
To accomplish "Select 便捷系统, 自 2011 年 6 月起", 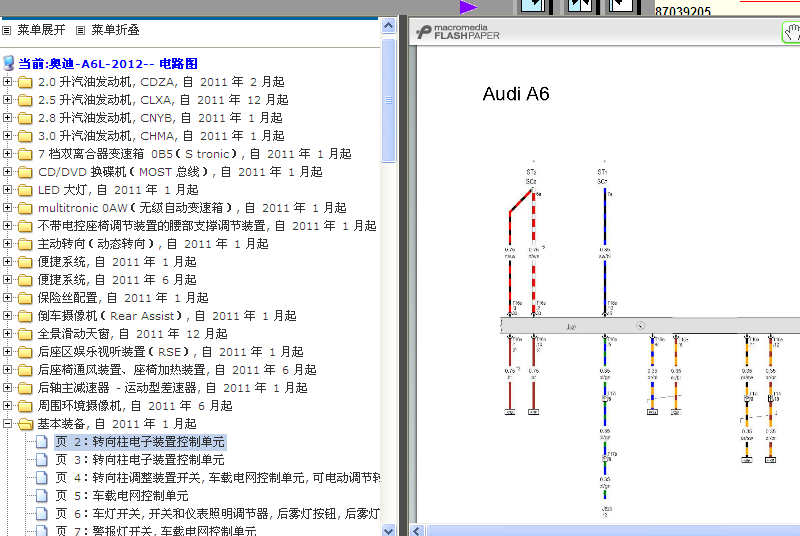I will pos(117,279).
